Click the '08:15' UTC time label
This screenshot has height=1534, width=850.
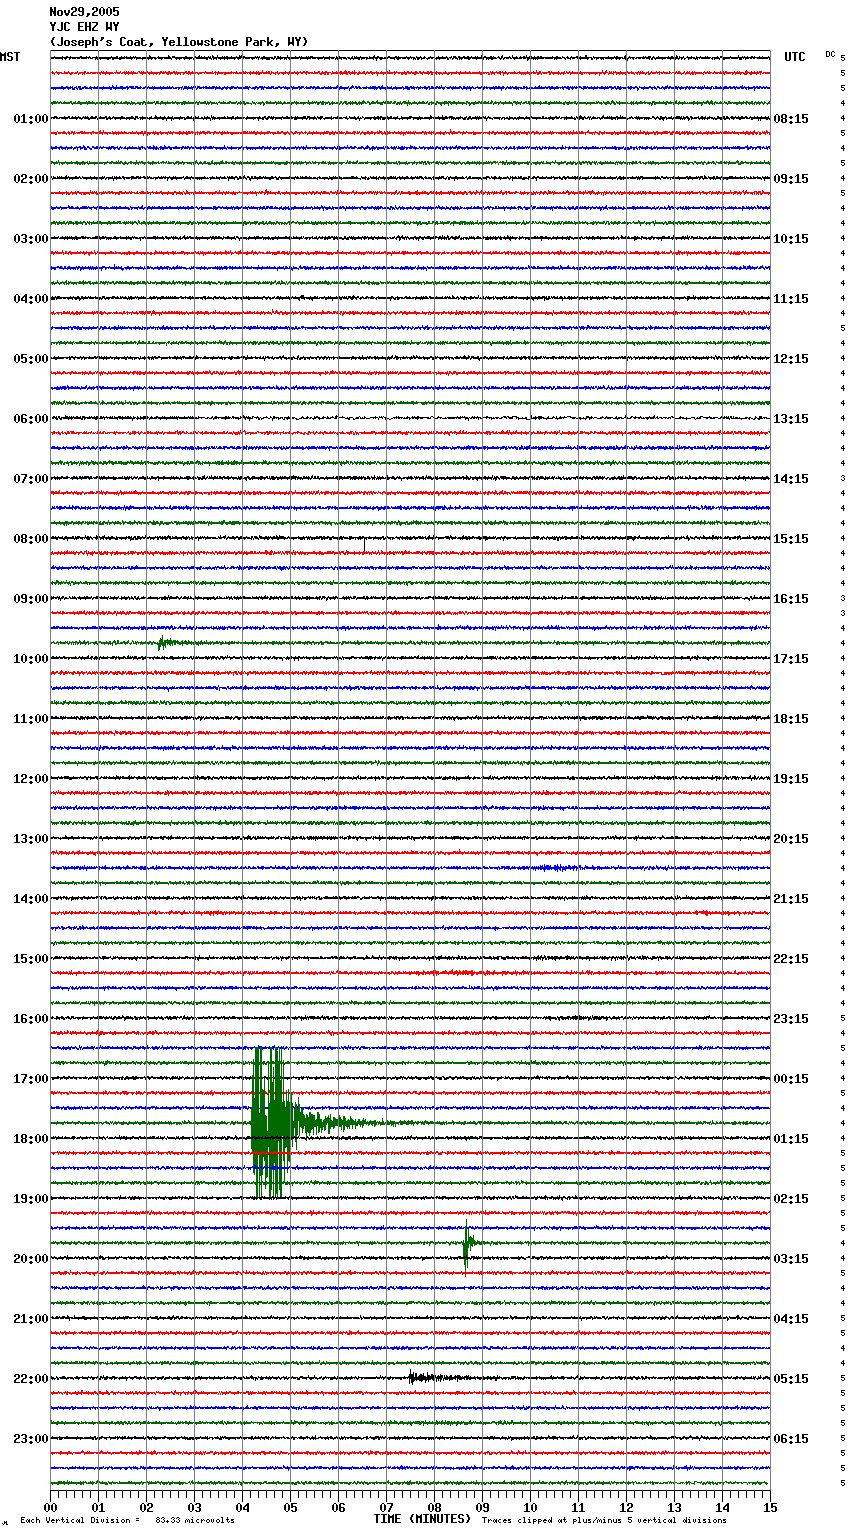[791, 119]
